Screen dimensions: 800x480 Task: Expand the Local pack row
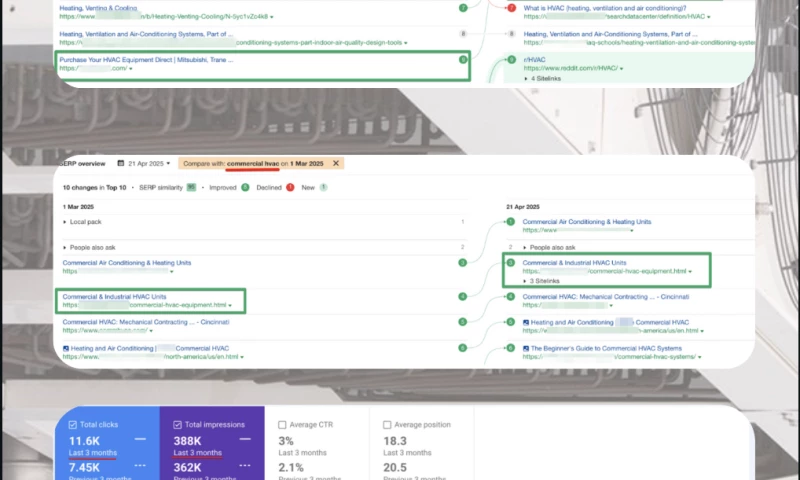tap(82, 222)
